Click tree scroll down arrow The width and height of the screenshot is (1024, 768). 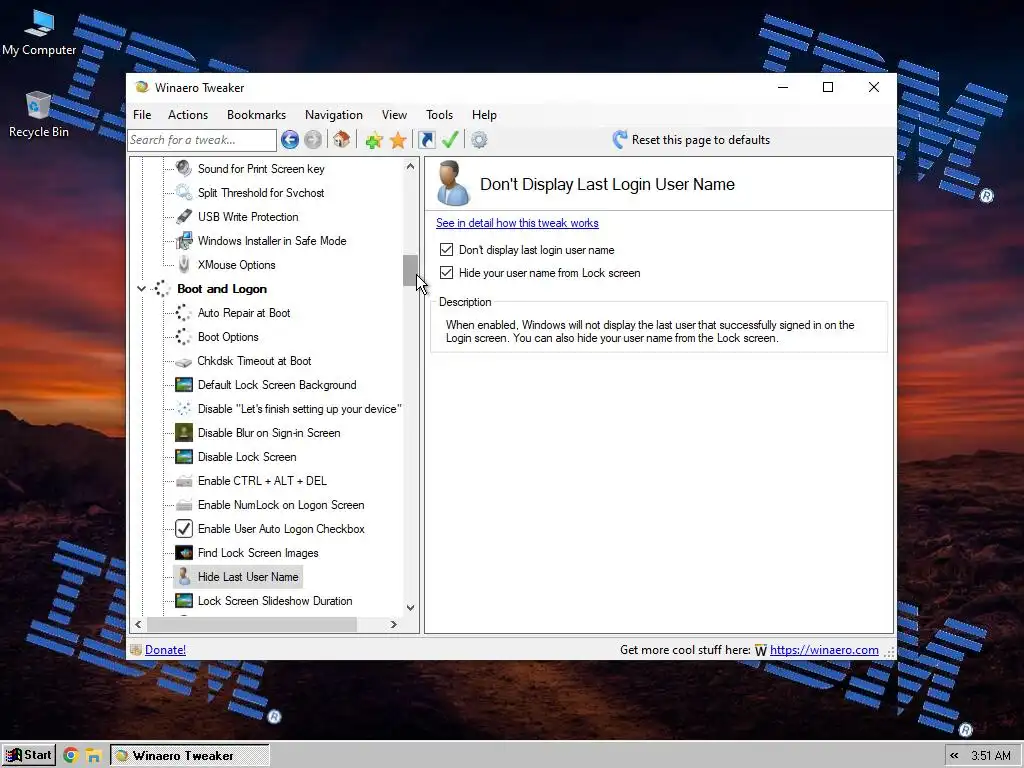click(x=410, y=608)
